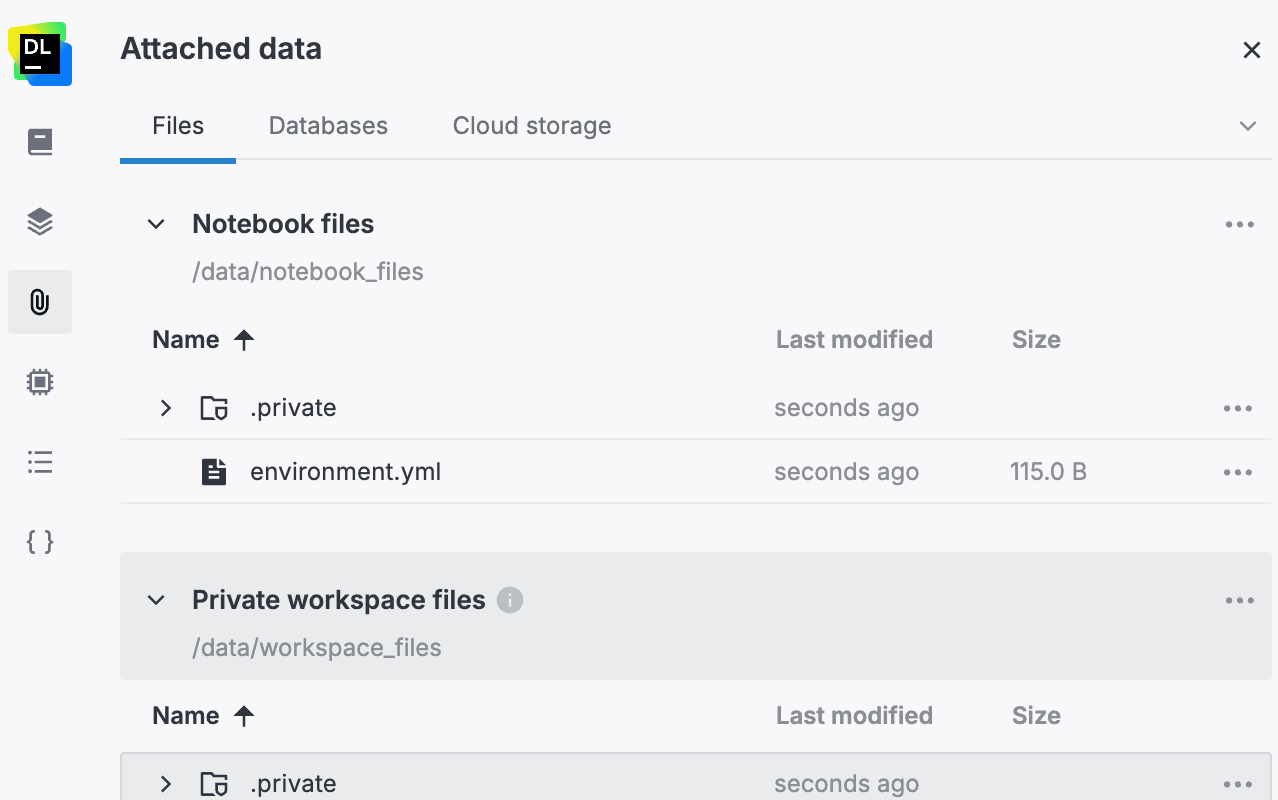
Task: Open the curly braces variables icon
Action: [x=40, y=542]
